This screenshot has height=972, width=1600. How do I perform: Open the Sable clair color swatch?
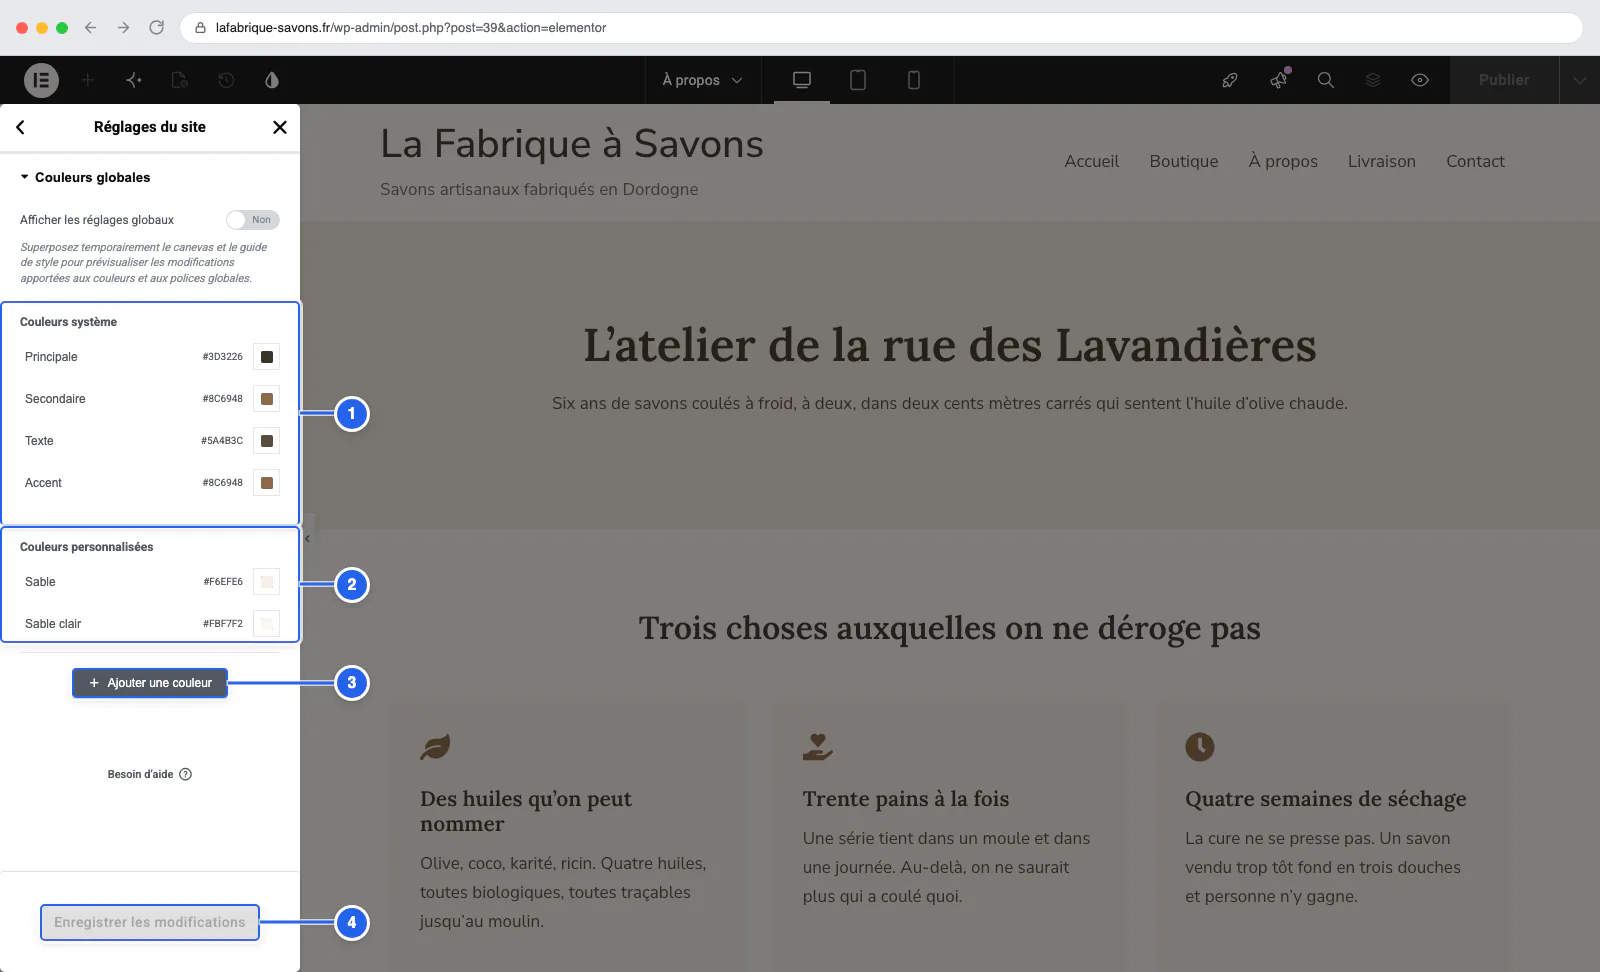(x=267, y=624)
